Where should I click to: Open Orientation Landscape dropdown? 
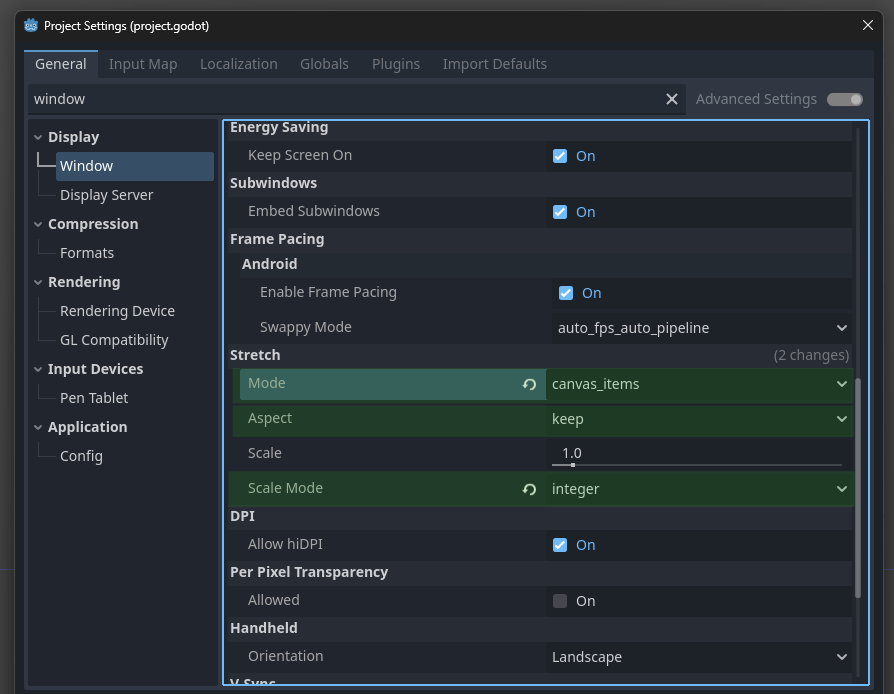(699, 657)
